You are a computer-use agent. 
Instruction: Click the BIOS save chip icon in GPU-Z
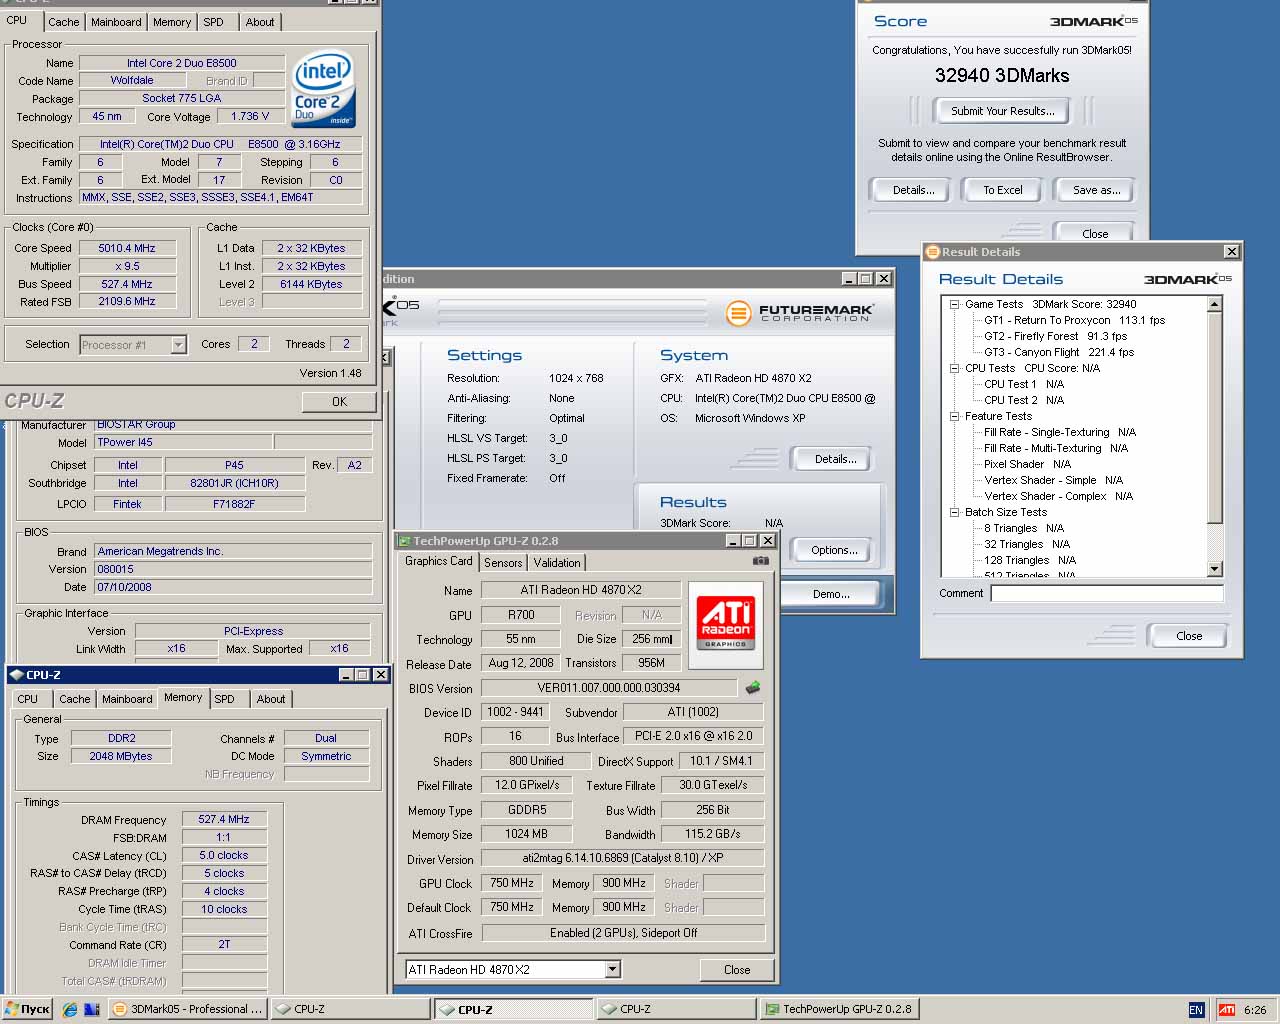(753, 687)
